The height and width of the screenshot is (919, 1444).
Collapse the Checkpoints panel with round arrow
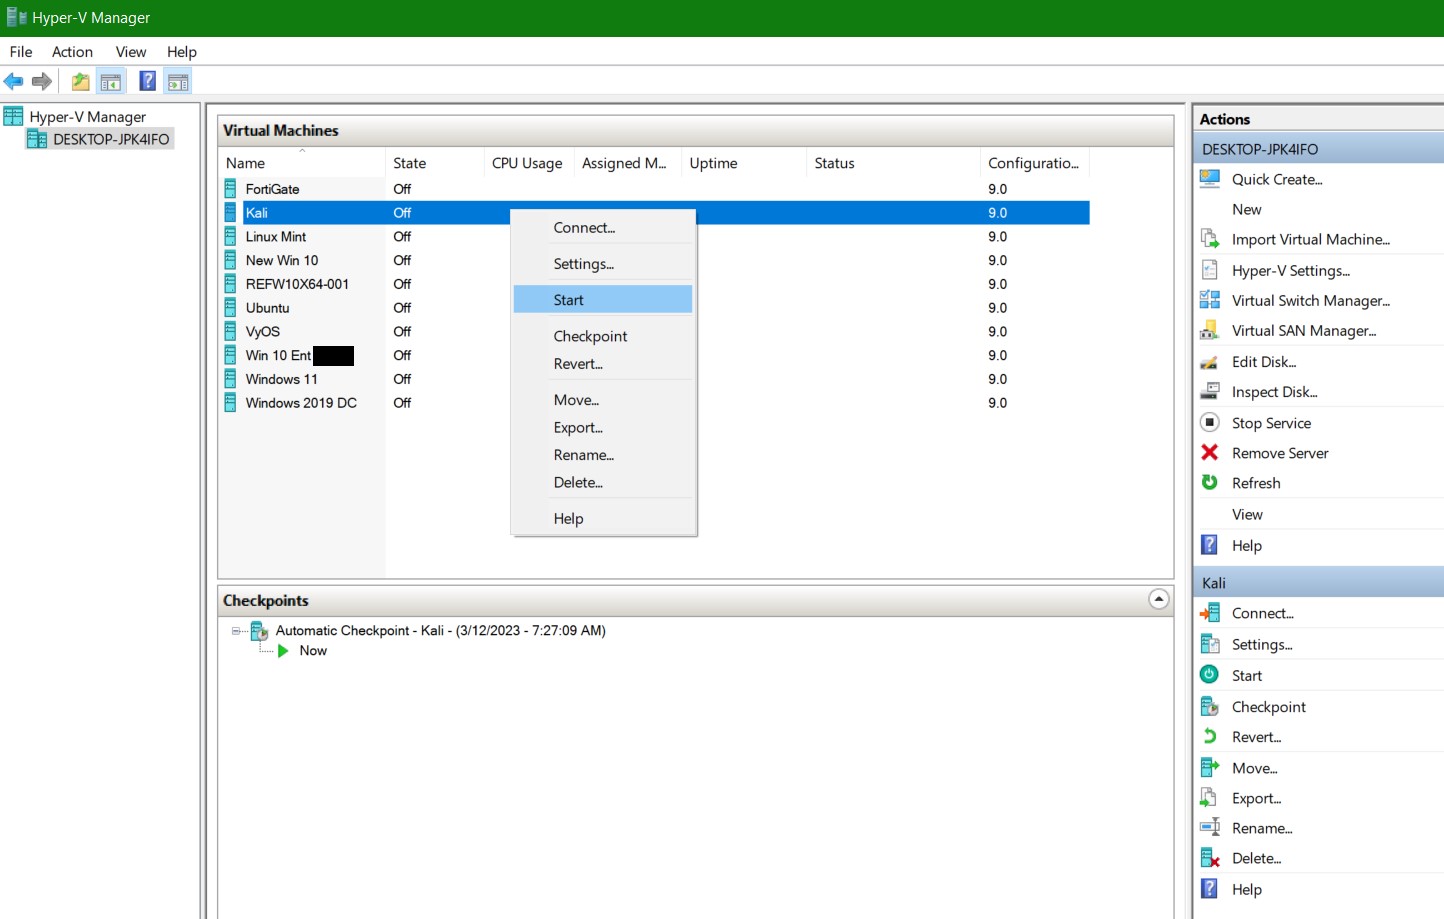pos(1159,600)
